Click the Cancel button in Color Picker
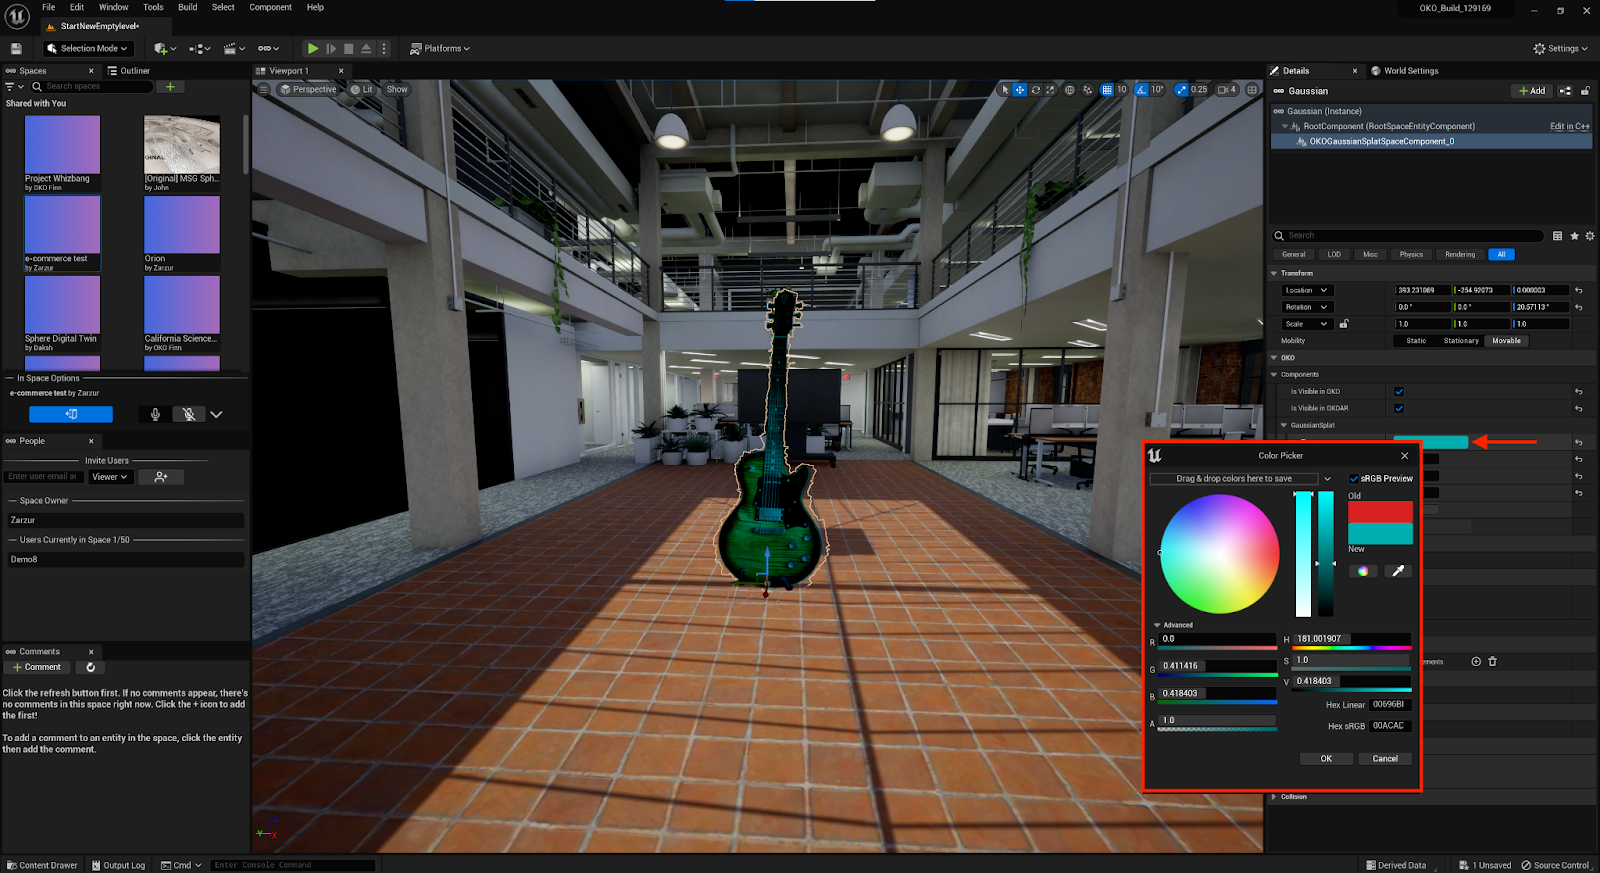The width and height of the screenshot is (1600, 873). 1385,759
